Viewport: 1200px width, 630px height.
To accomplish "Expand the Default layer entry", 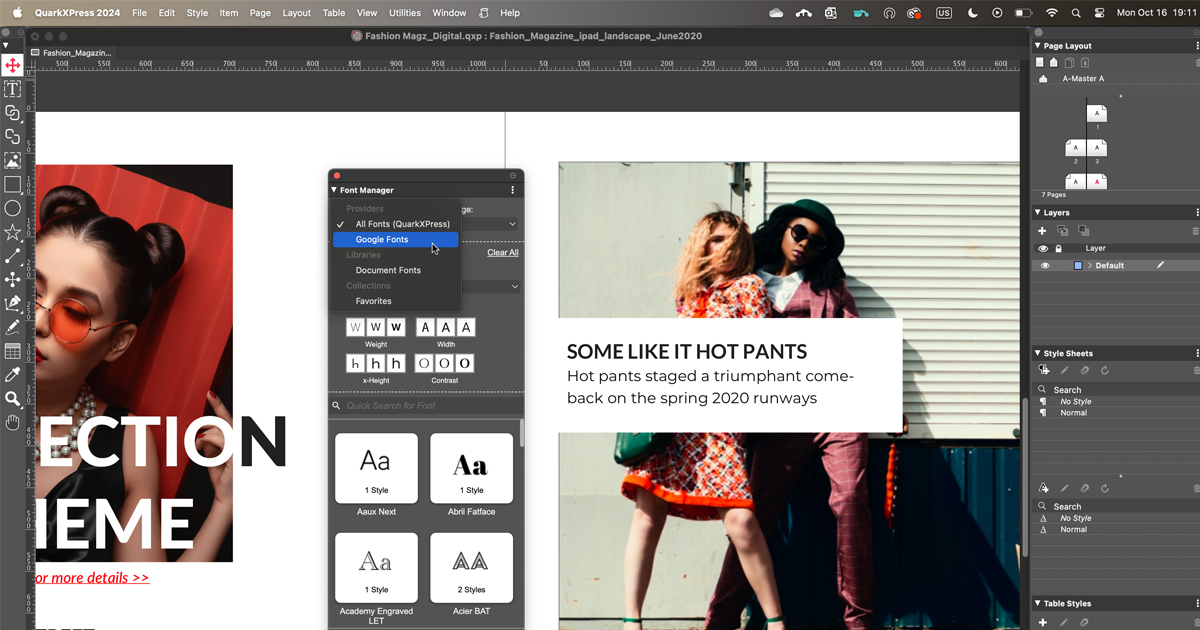I will point(1090,265).
